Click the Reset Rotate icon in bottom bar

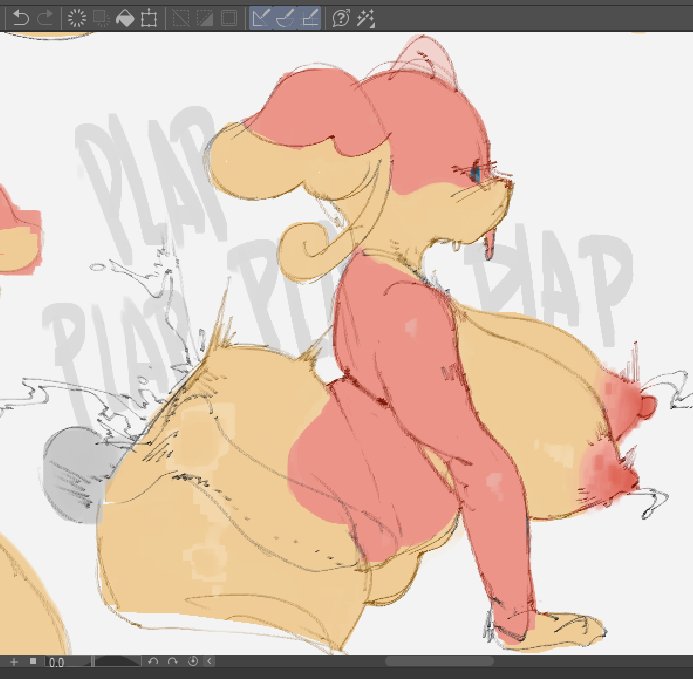point(193,661)
